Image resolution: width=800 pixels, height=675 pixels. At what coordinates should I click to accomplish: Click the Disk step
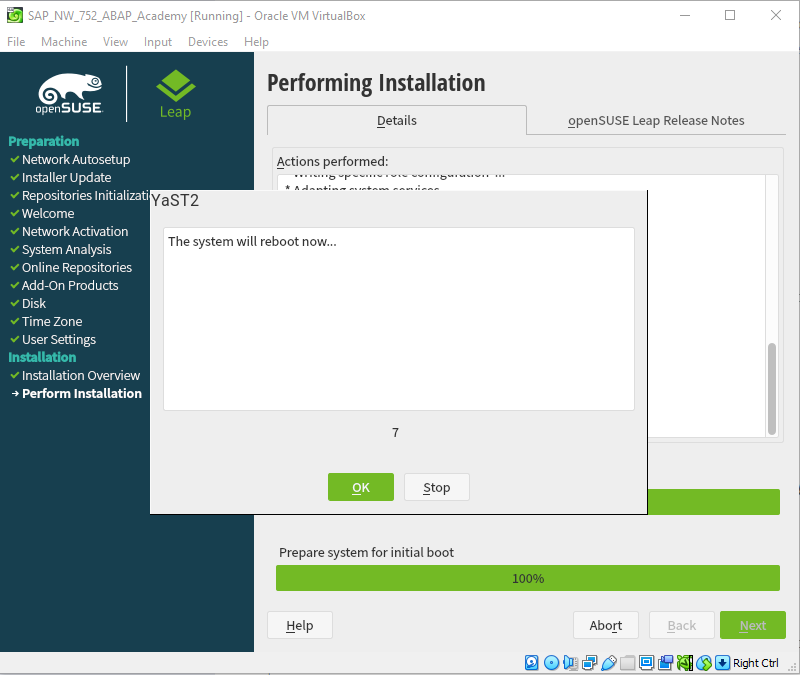point(34,304)
